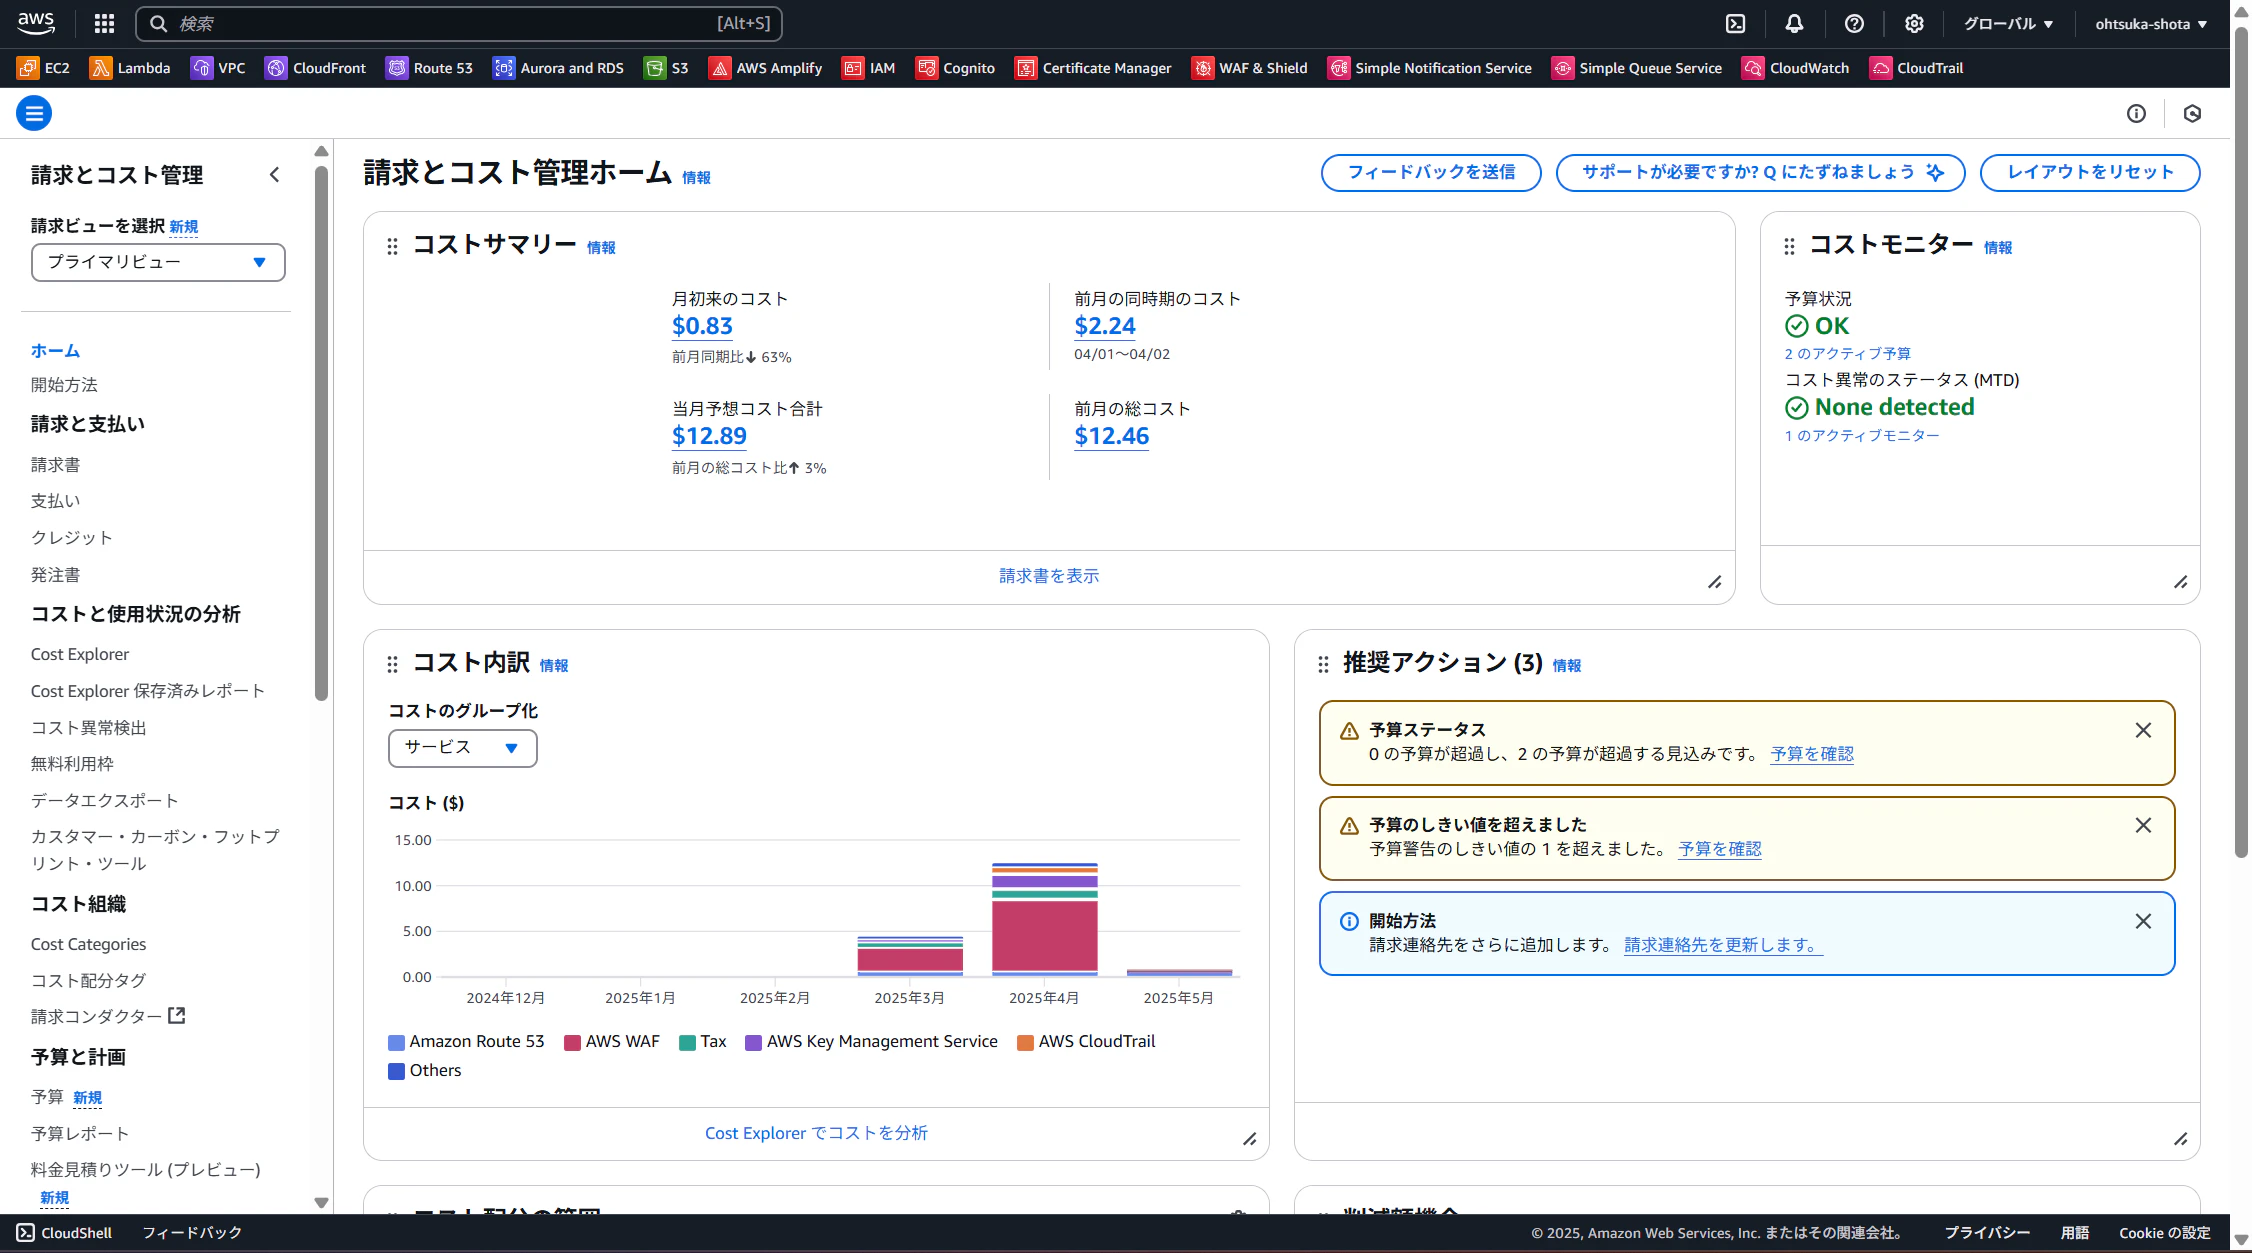2252x1253 pixels.
Task: Open the プライマリビュー billing view dropdown
Action: tap(158, 262)
